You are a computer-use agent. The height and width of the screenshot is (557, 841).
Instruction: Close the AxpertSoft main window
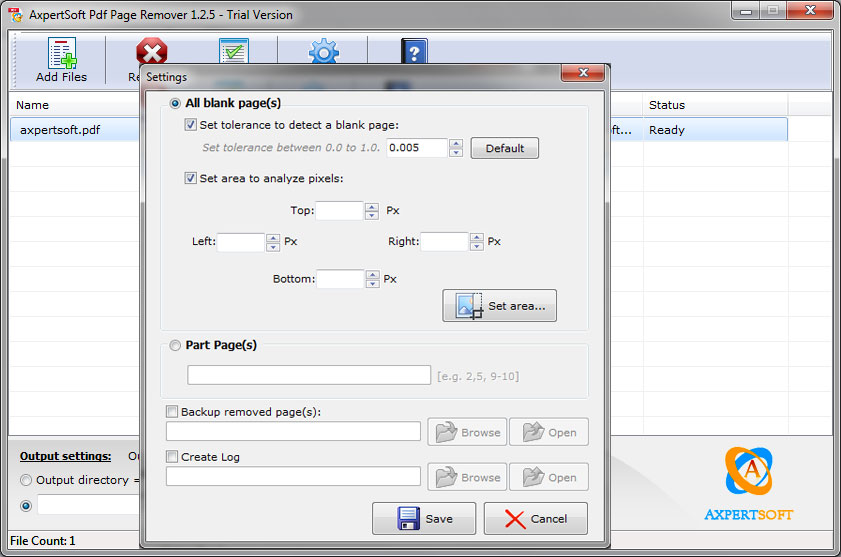click(x=810, y=11)
